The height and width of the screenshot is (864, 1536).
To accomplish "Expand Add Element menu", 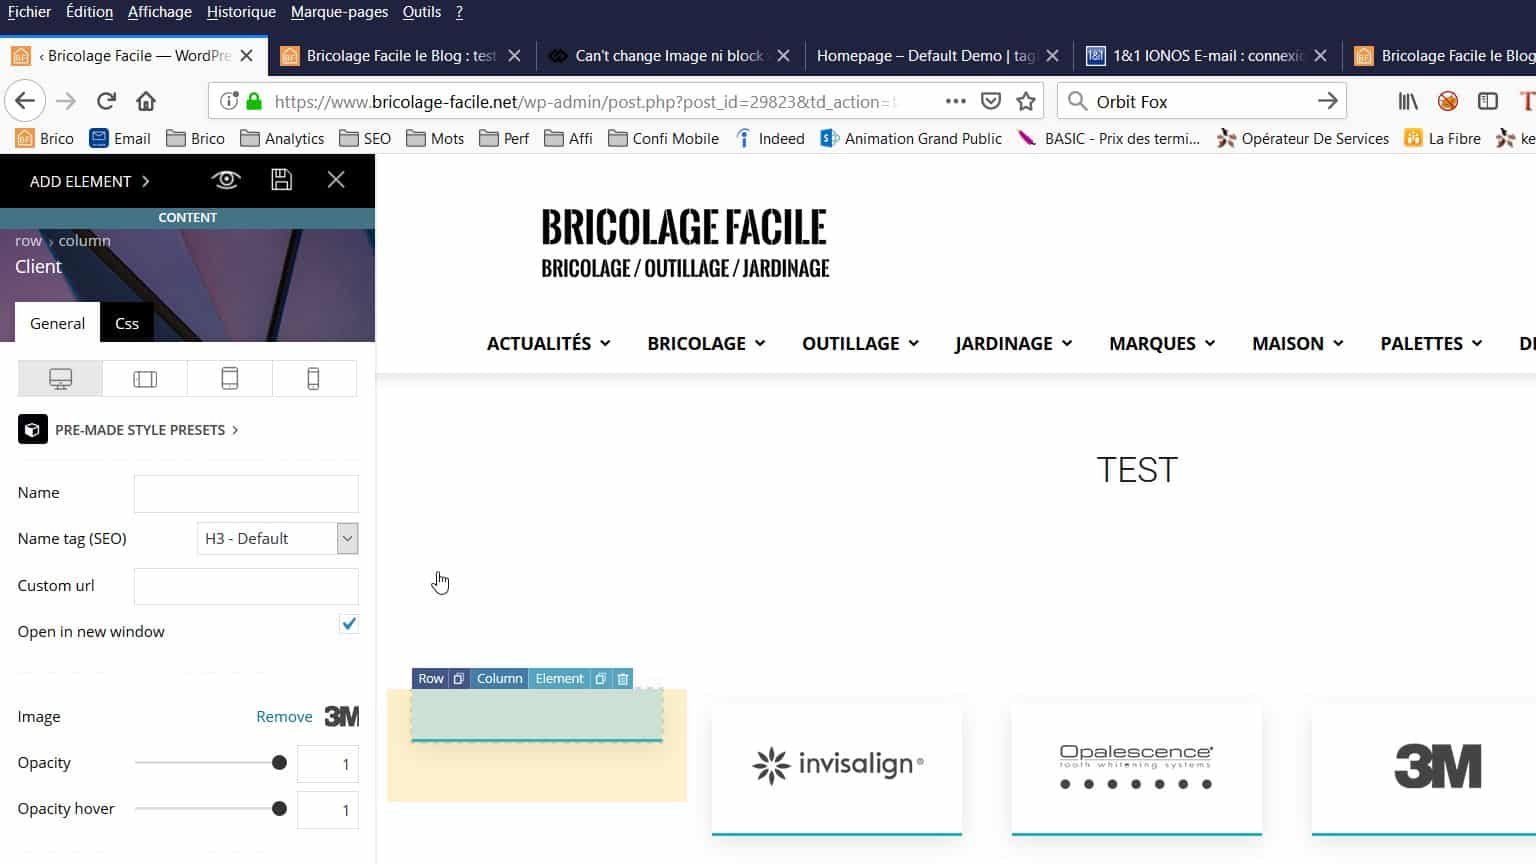I will pyautogui.click(x=90, y=181).
